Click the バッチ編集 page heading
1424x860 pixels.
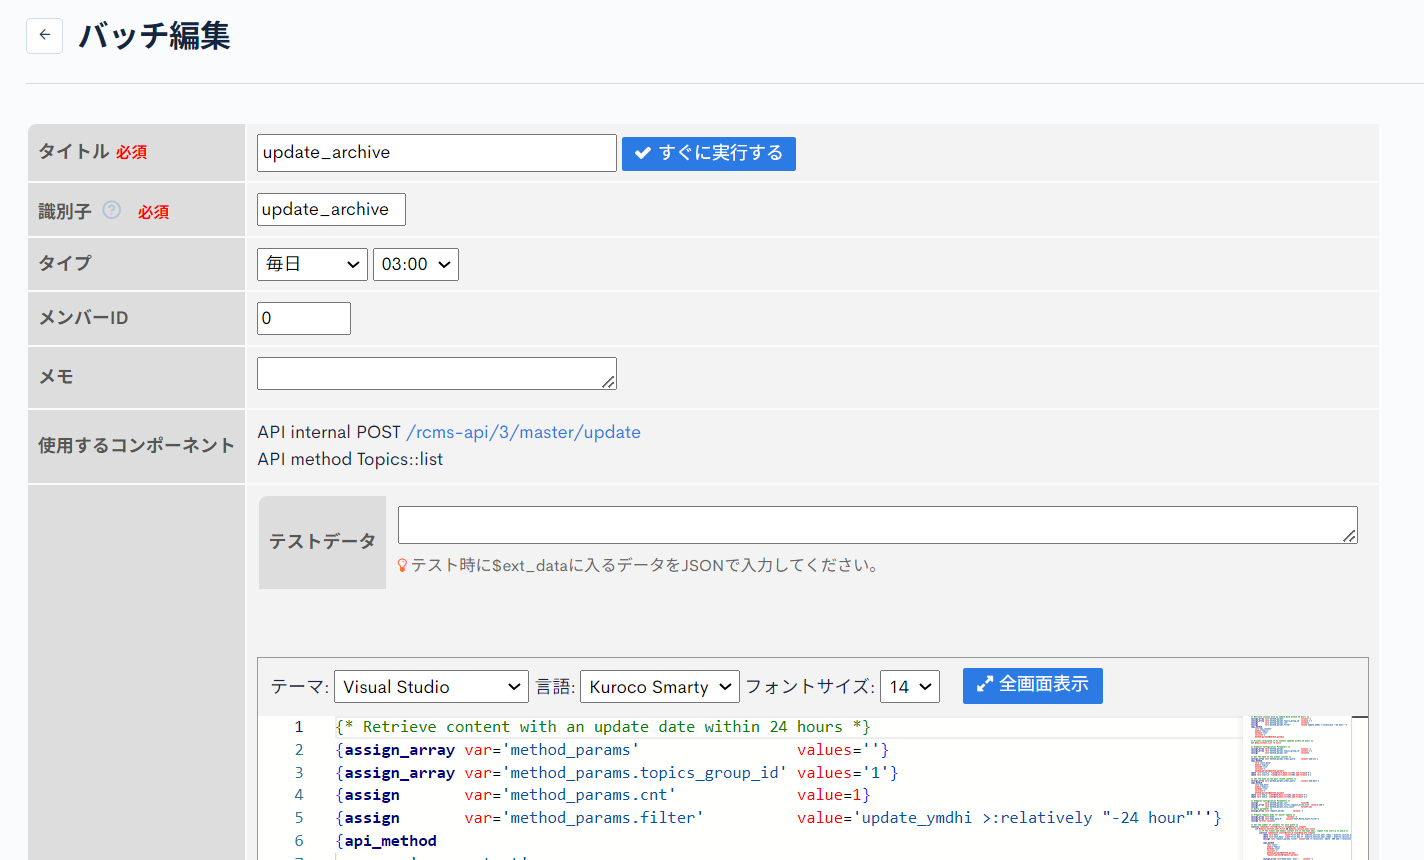pos(154,36)
